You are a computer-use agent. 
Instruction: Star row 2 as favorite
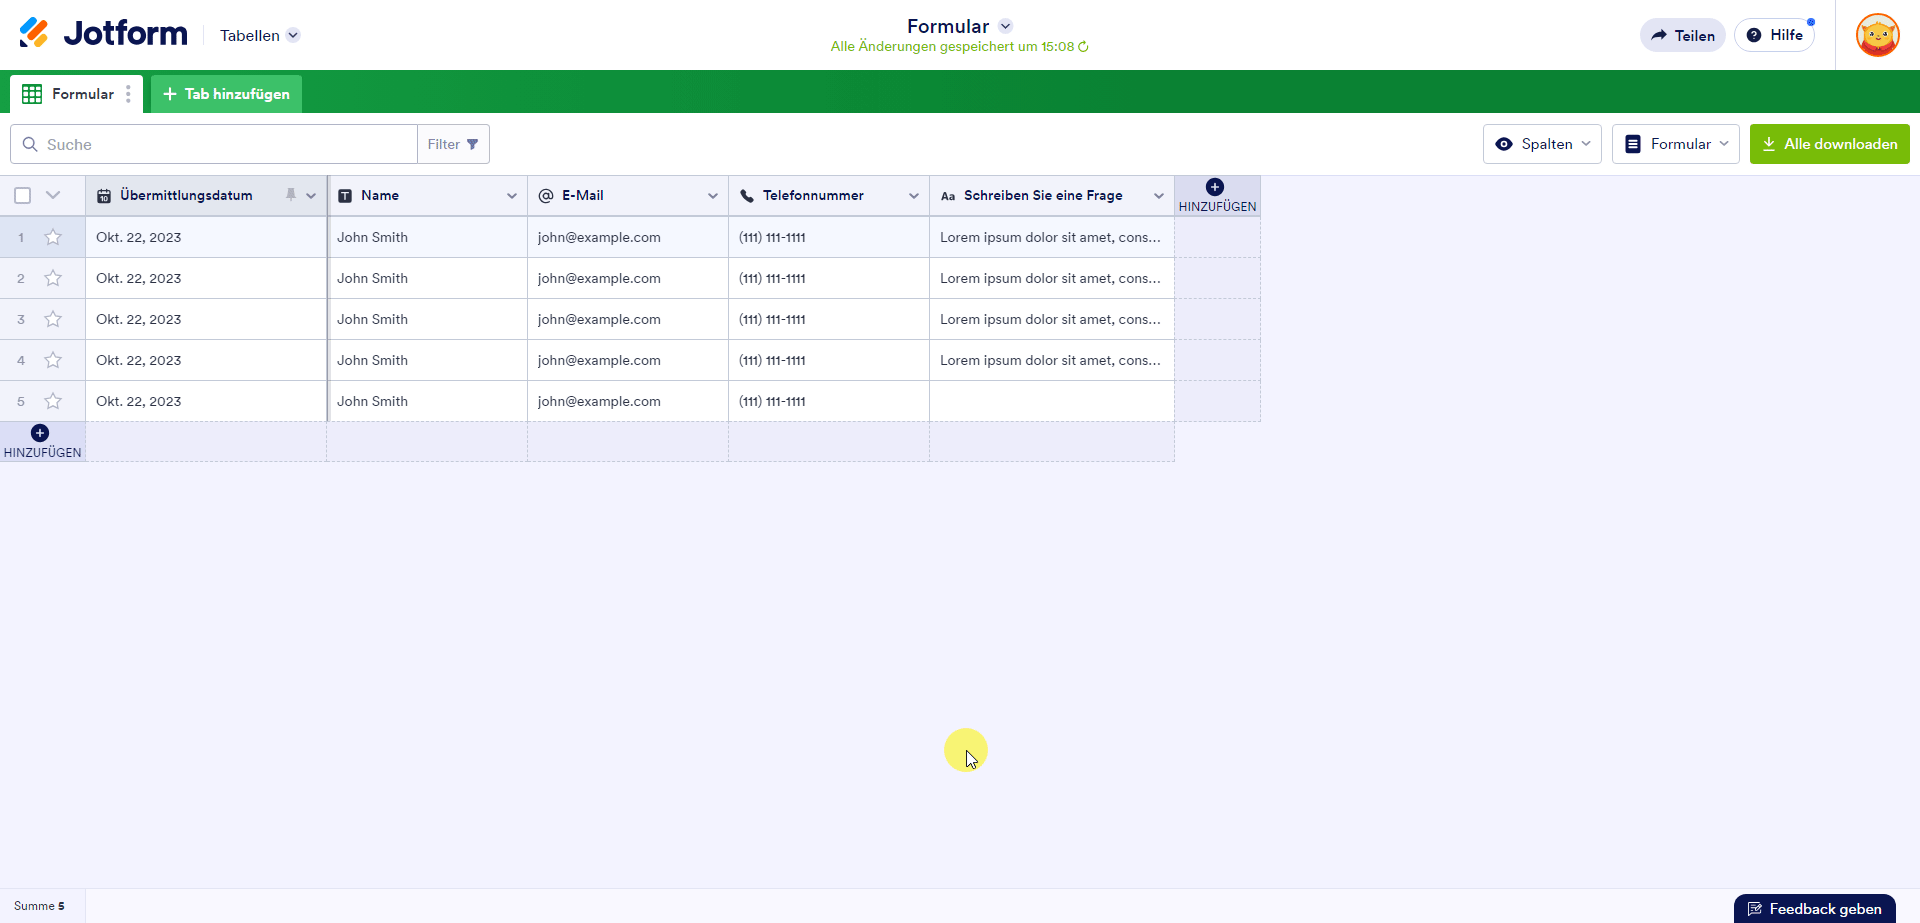click(x=53, y=278)
